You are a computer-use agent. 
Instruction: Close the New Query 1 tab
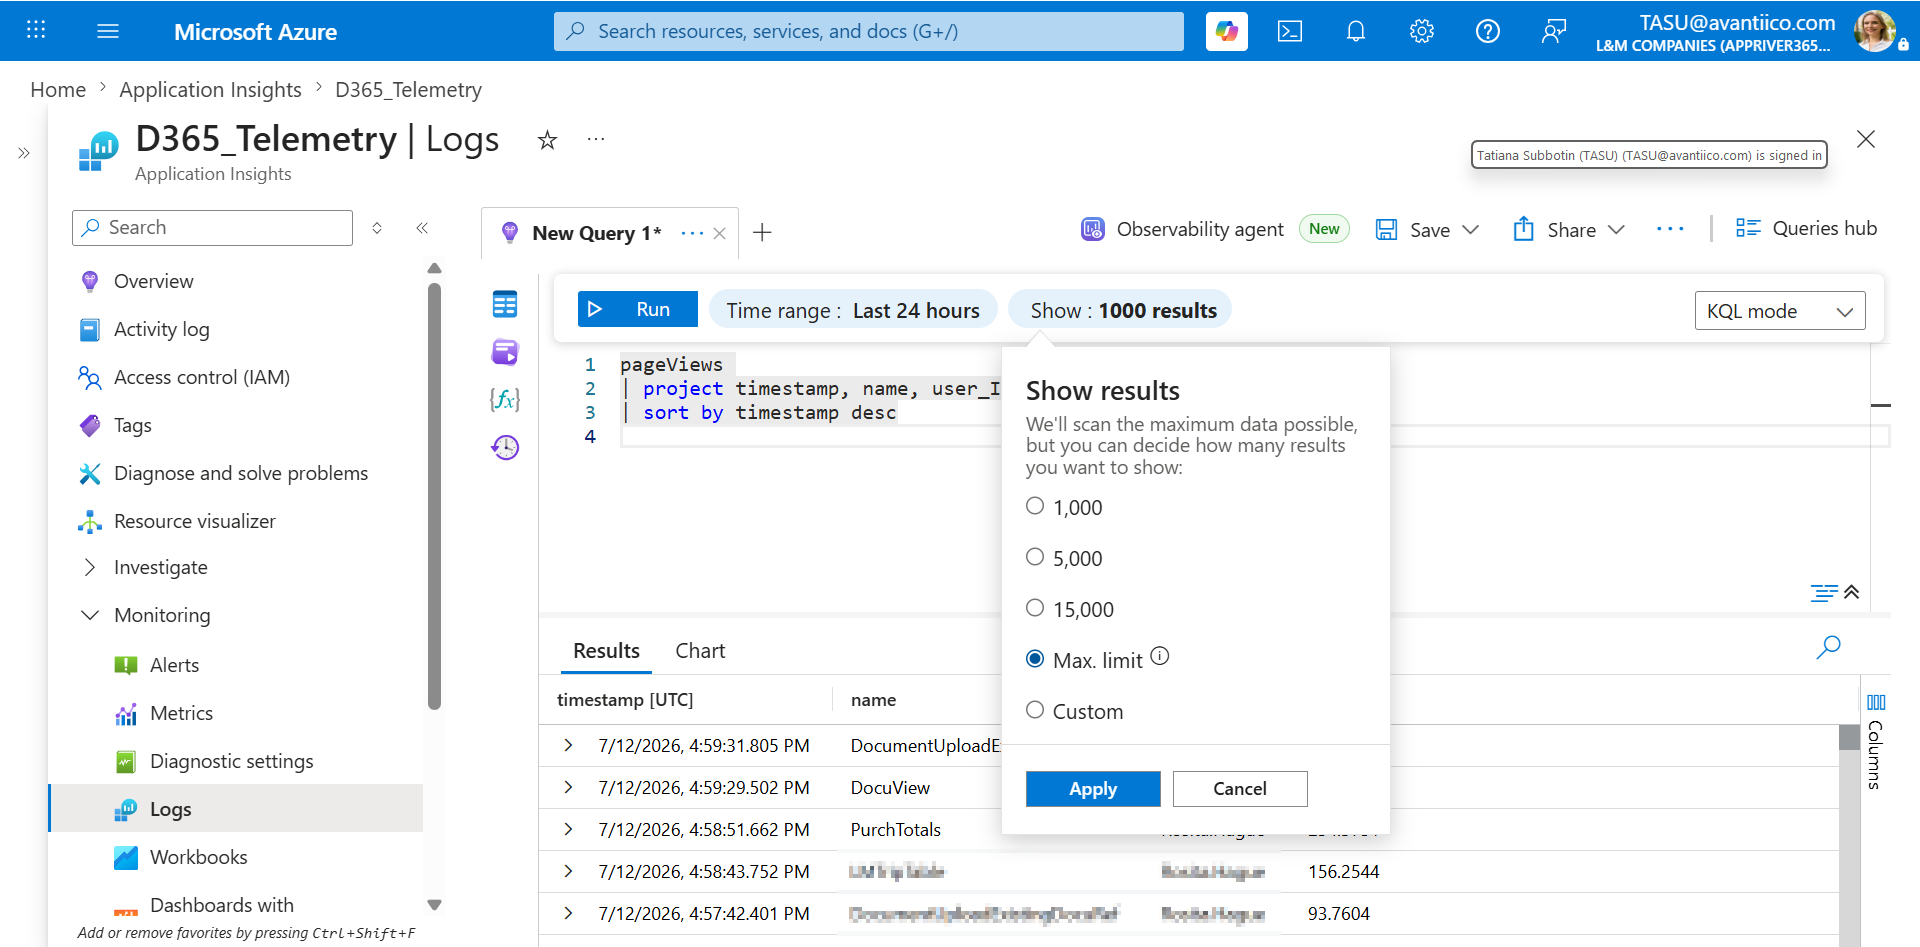click(719, 234)
